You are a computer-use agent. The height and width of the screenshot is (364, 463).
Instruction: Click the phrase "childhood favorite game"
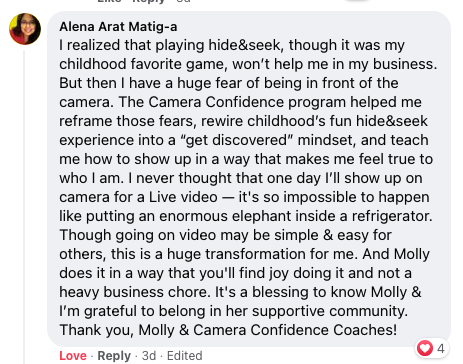pyautogui.click(x=143, y=64)
